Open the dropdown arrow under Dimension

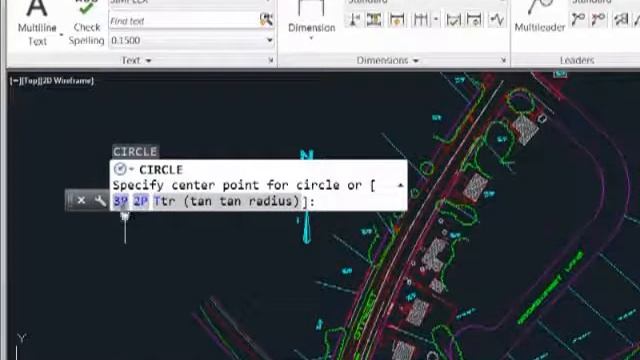point(311,38)
